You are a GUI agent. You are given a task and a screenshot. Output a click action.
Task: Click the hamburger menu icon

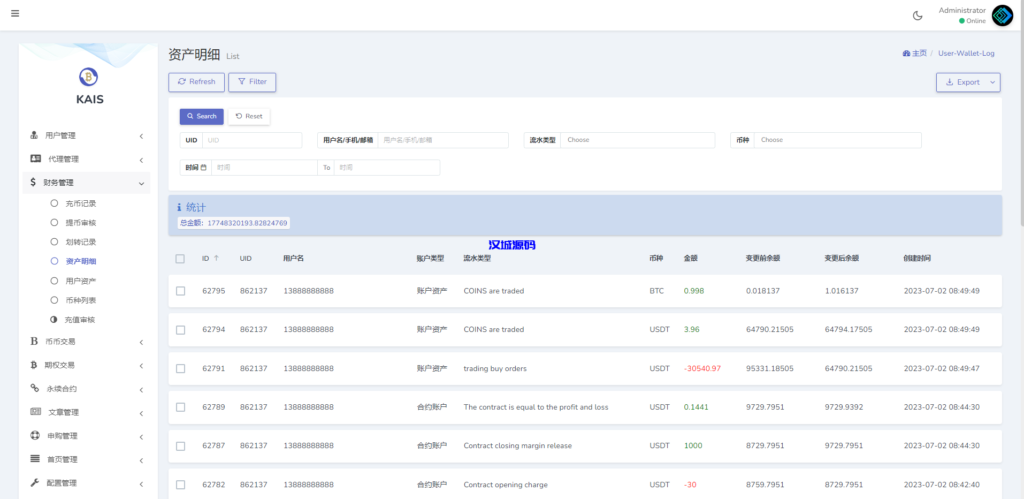14,14
